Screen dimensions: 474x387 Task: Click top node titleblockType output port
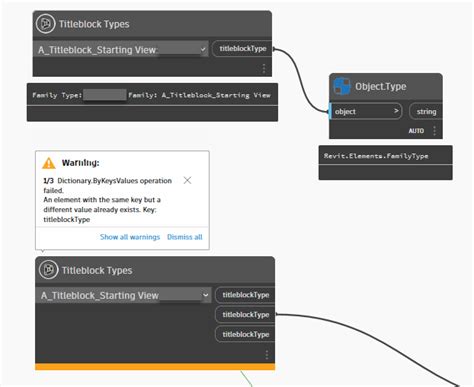pos(243,49)
